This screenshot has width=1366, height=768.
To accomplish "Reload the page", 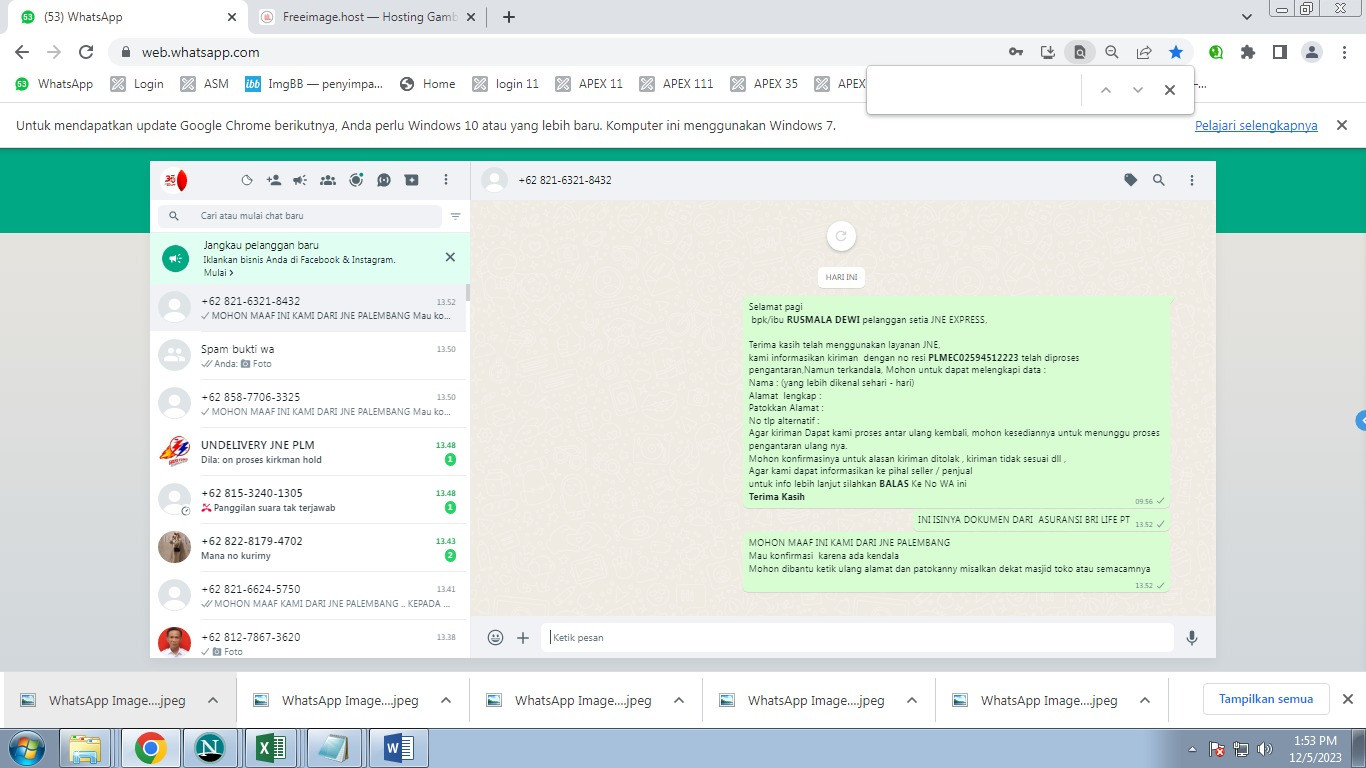I will coord(86,52).
